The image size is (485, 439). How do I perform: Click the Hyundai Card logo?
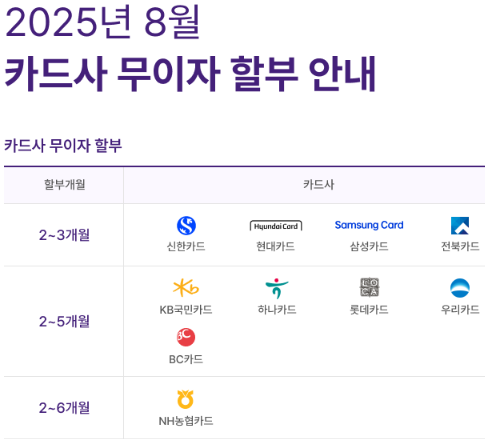tap(276, 226)
